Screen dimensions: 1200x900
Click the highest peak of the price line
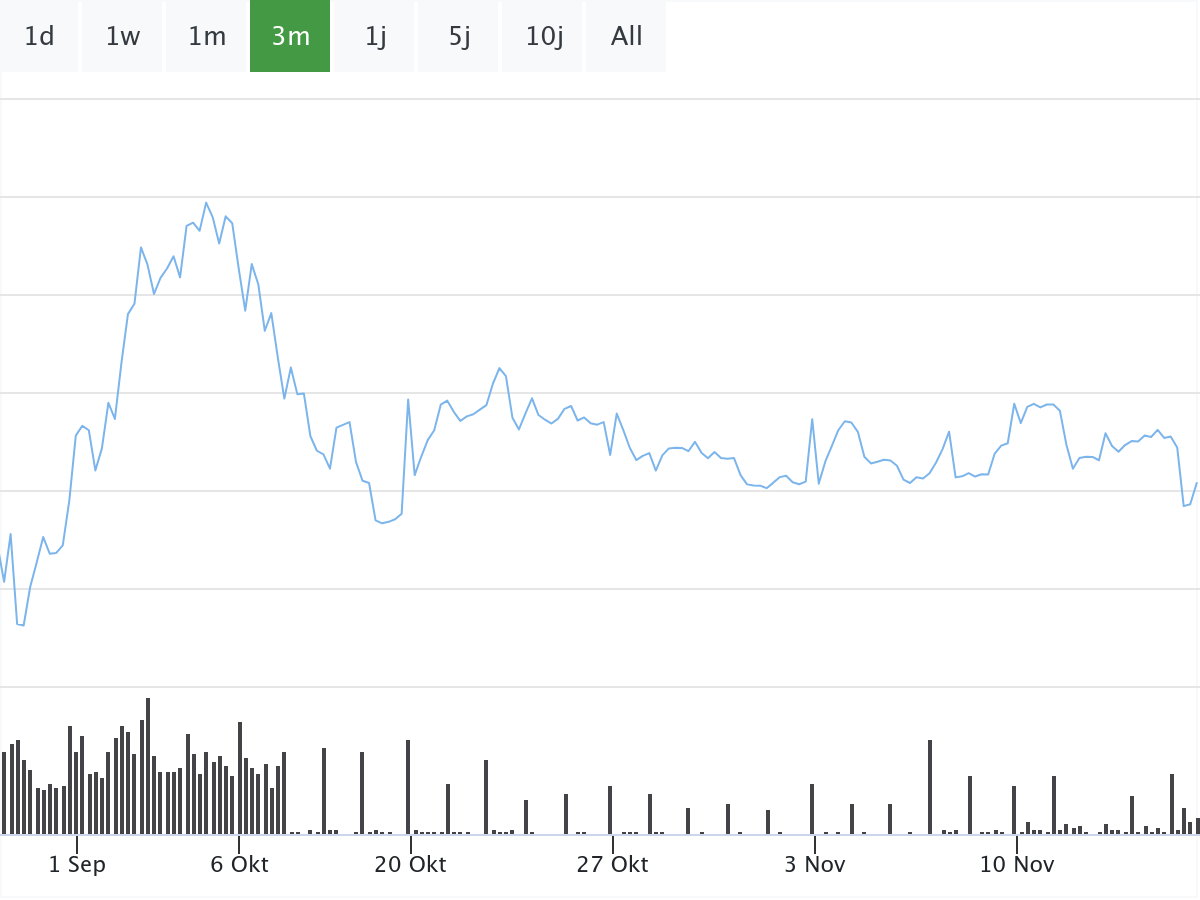pos(207,203)
